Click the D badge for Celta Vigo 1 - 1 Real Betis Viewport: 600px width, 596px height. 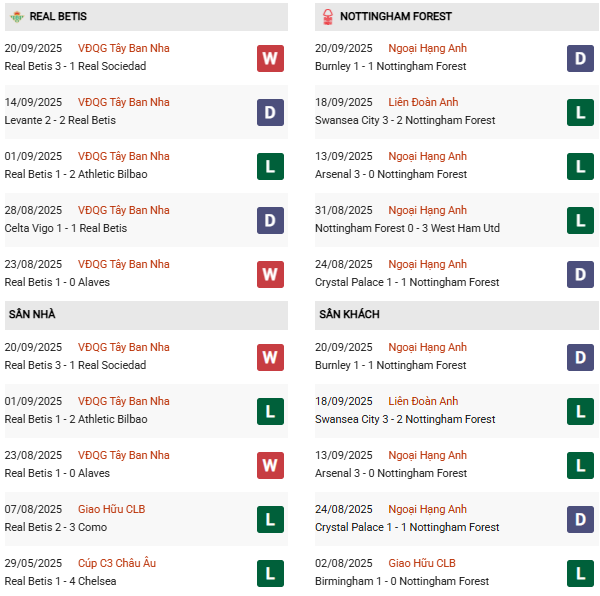270,220
